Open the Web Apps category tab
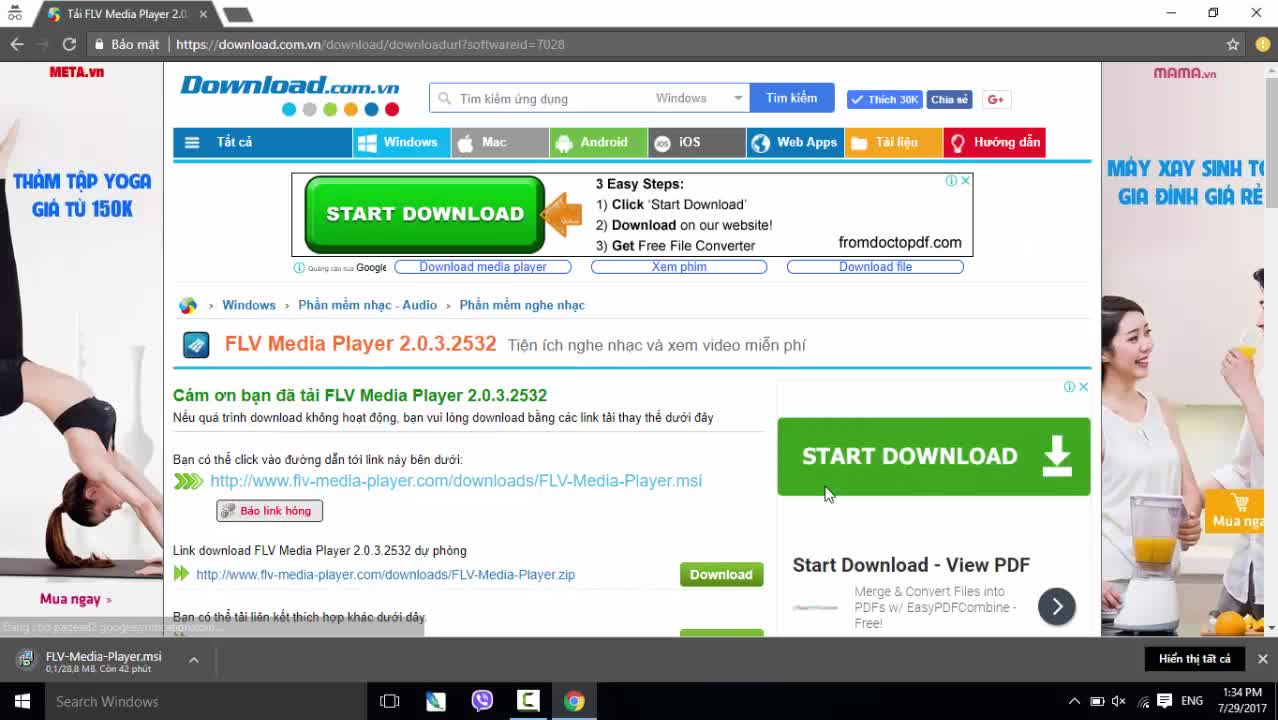The height and width of the screenshot is (720, 1278). pyautogui.click(x=795, y=142)
